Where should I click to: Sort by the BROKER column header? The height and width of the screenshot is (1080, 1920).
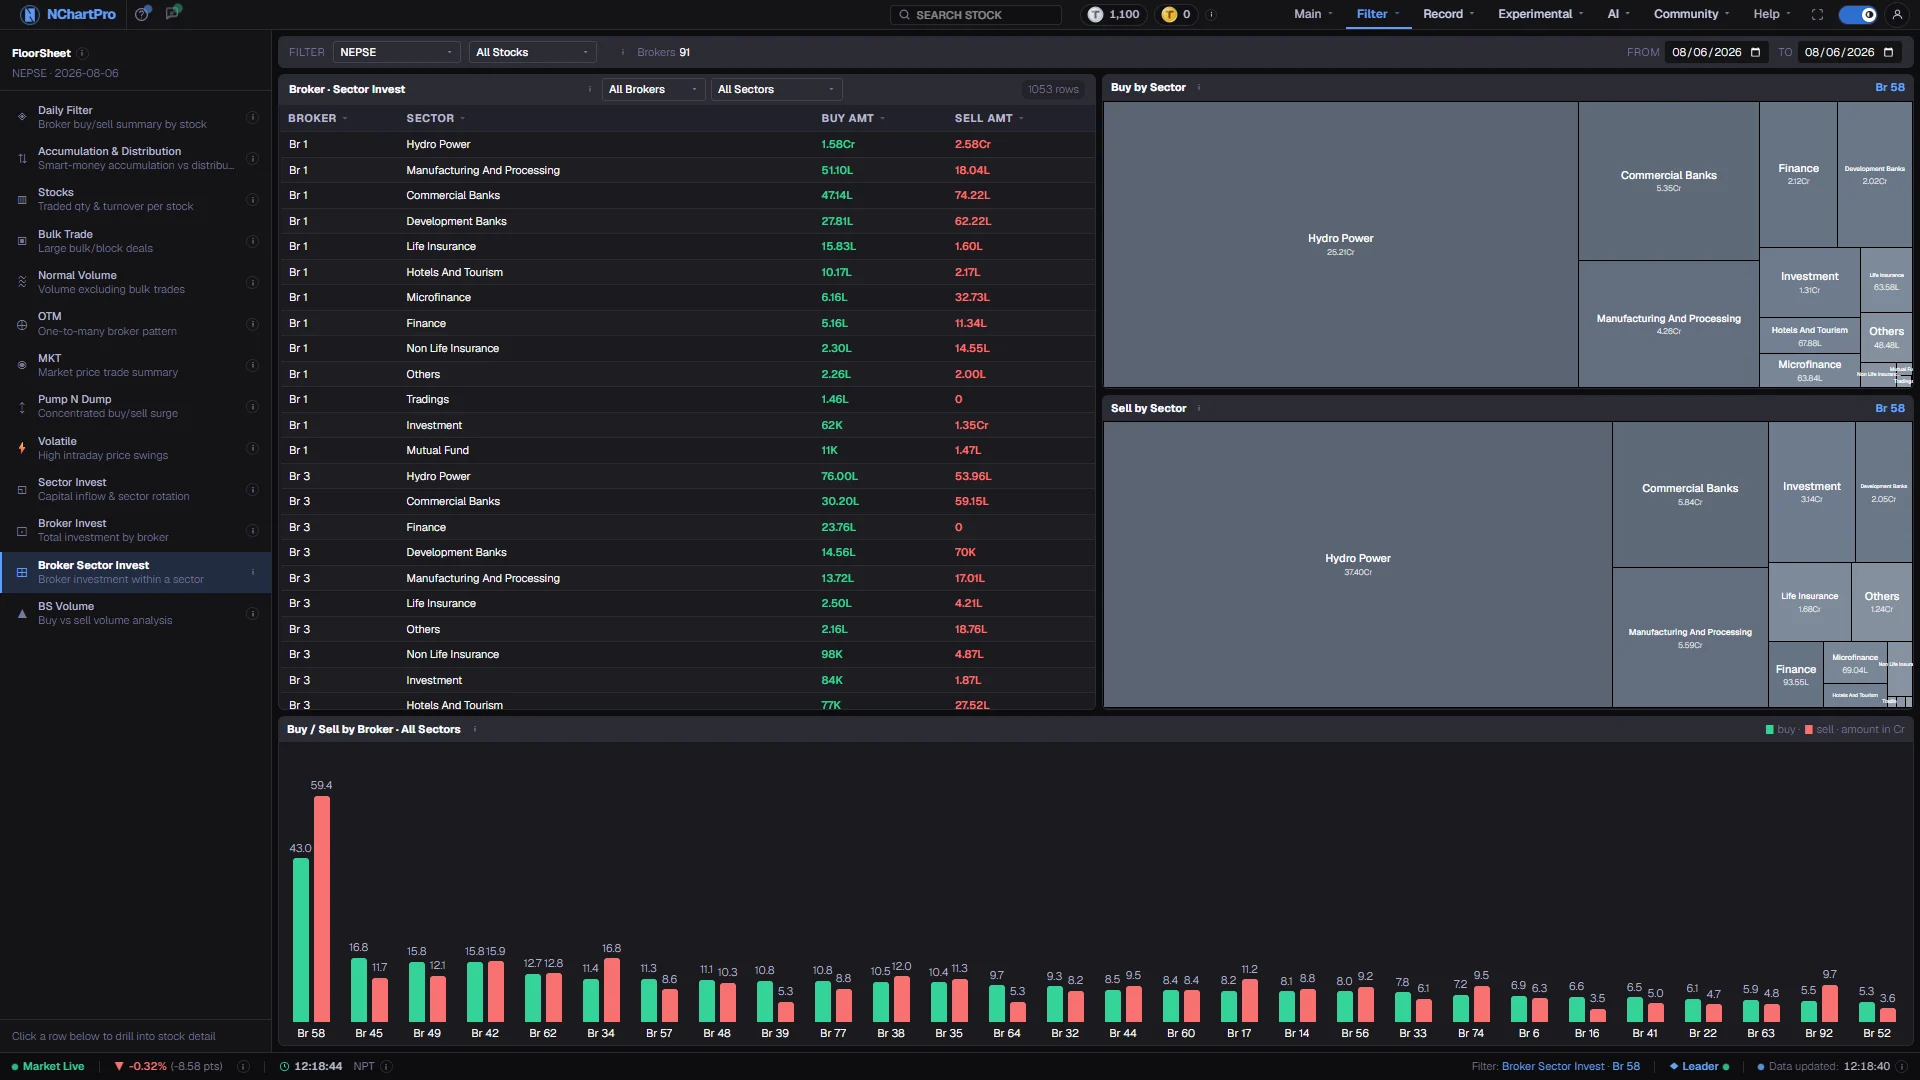click(x=317, y=118)
